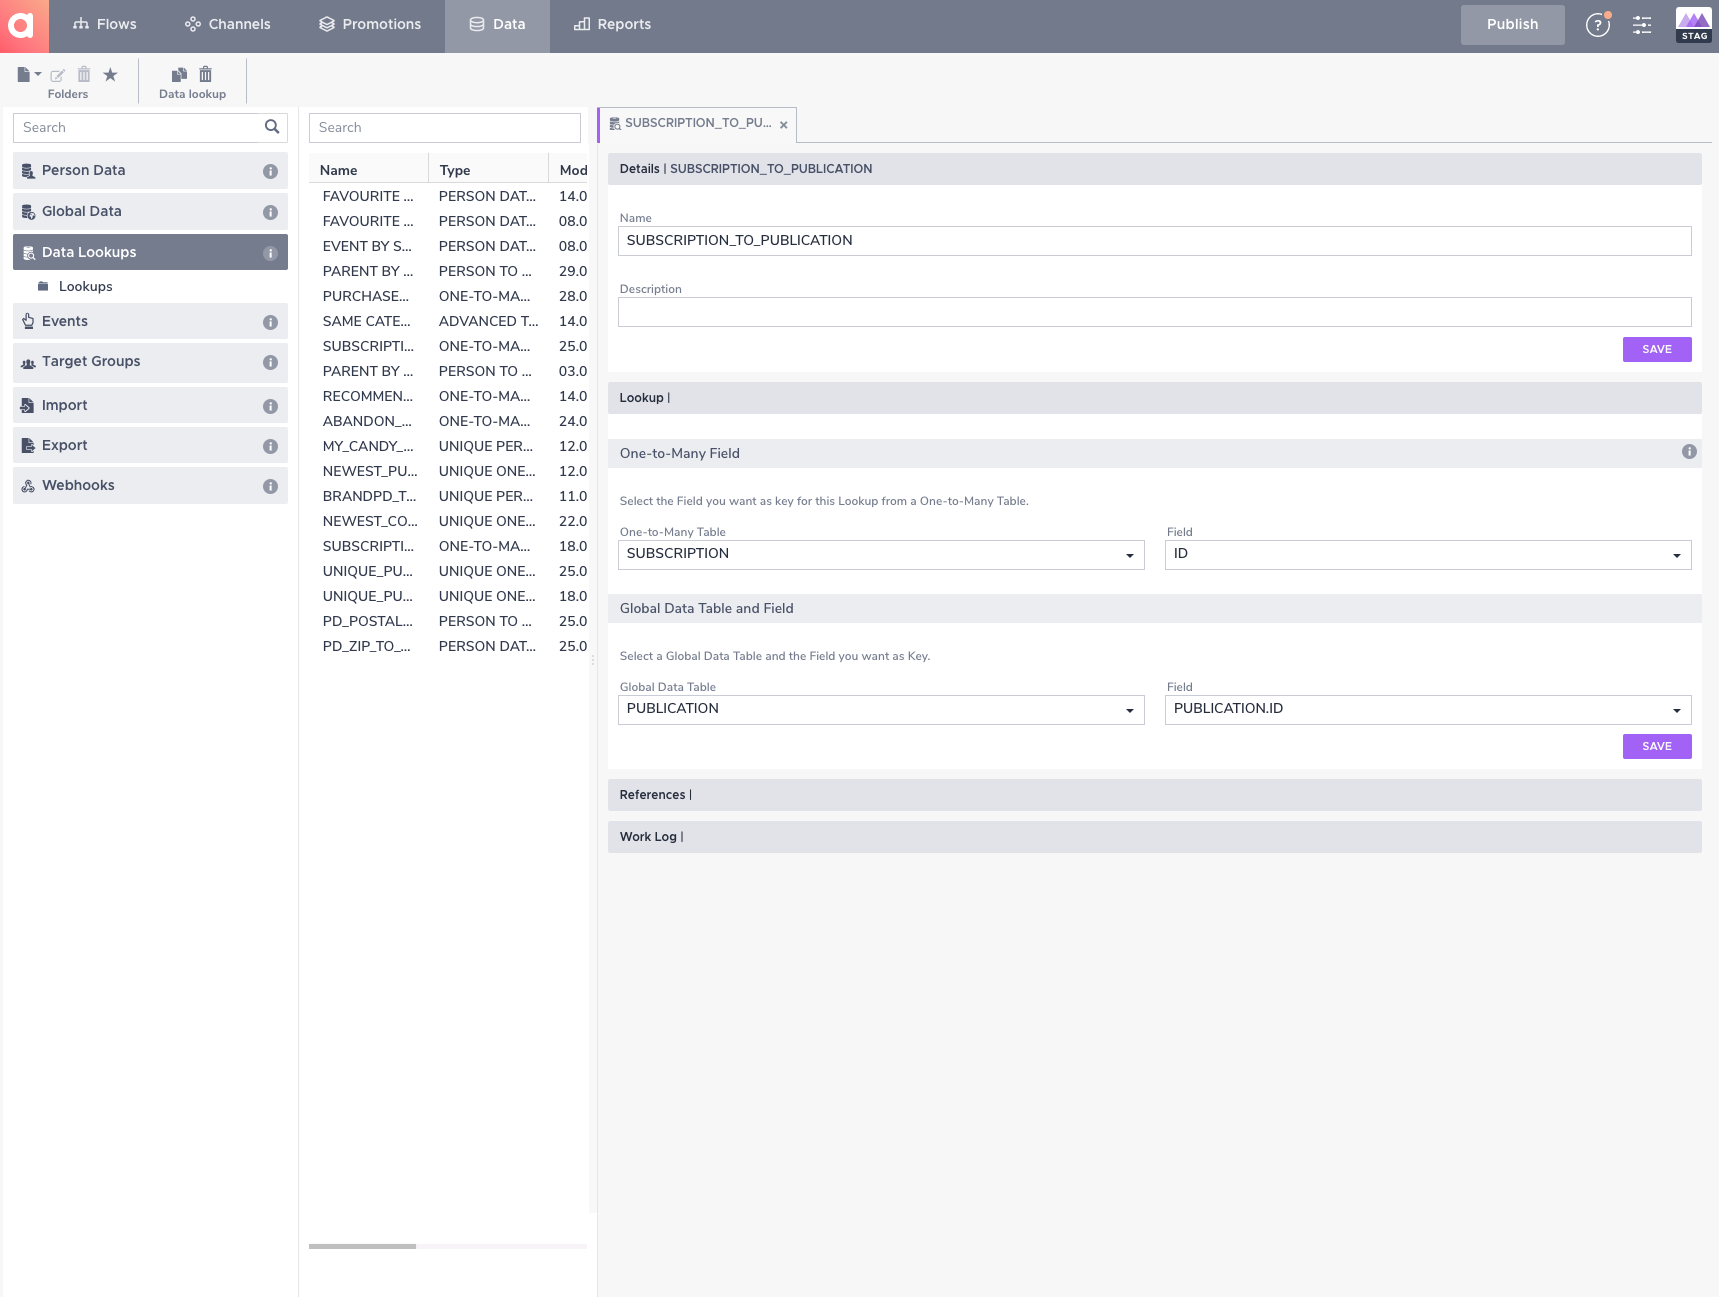Open the settings sliders icon
The width and height of the screenshot is (1719, 1297).
[x=1642, y=25]
